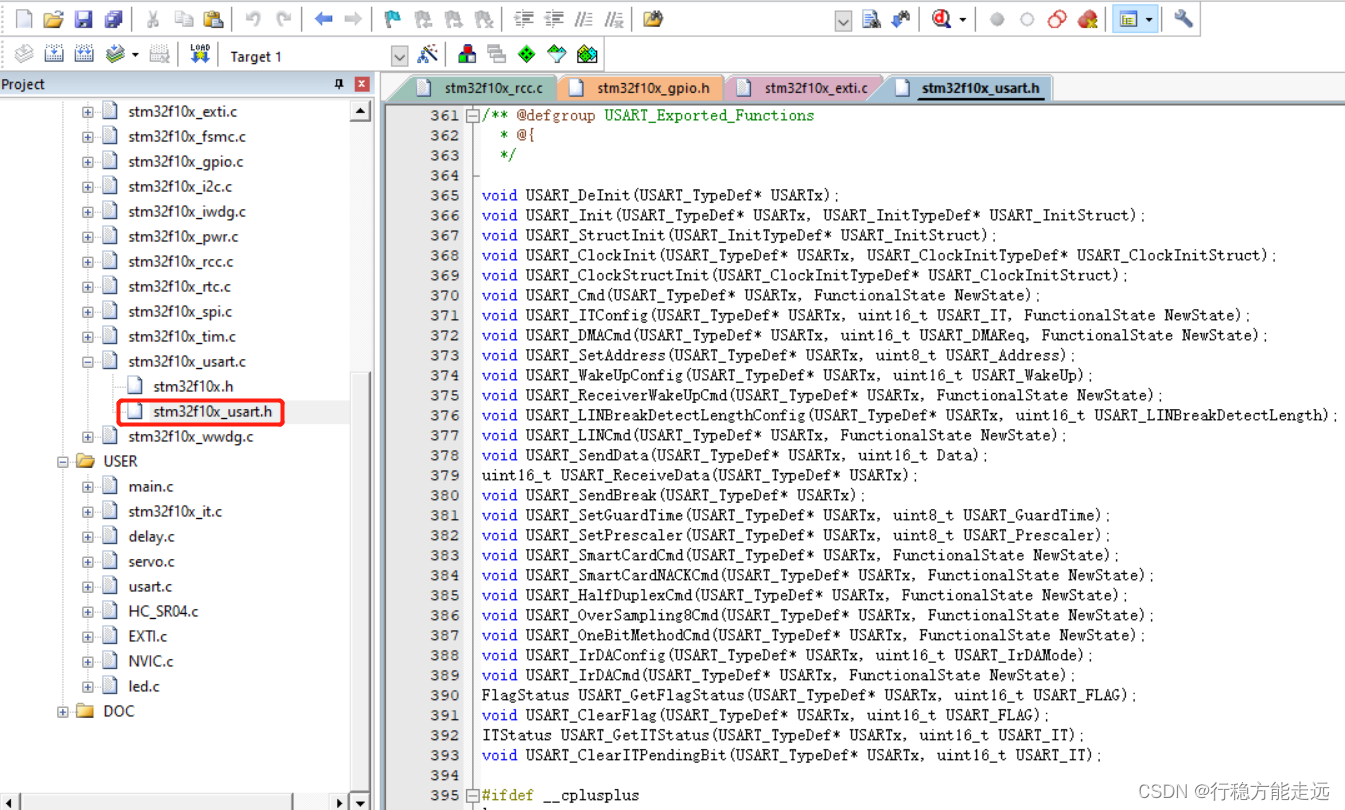
Task: Insert breakpoint red circle icon
Action: [x=997, y=19]
